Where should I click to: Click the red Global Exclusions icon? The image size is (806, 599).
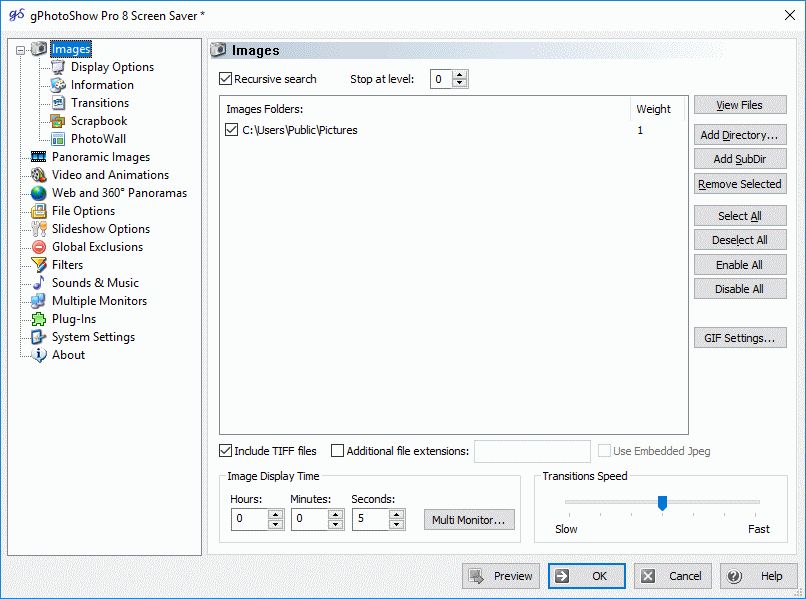pyautogui.click(x=39, y=247)
